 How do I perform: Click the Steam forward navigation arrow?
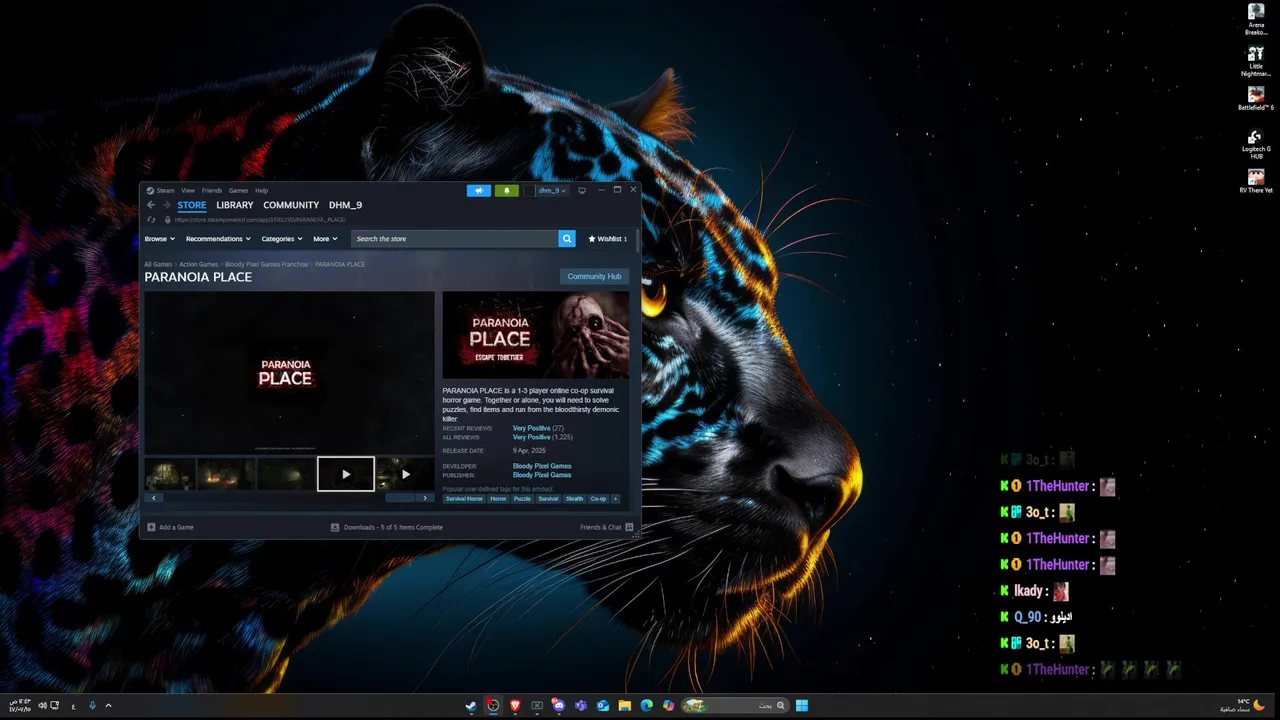click(166, 205)
